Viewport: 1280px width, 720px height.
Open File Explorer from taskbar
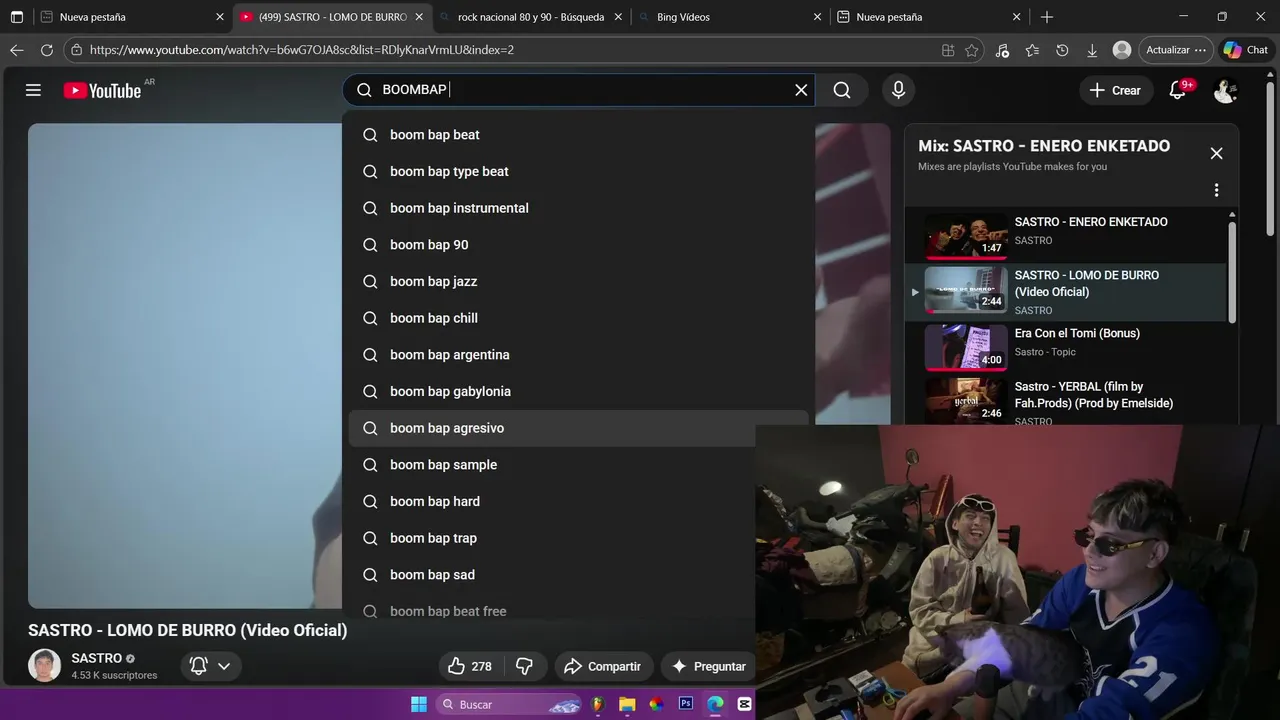click(x=627, y=704)
